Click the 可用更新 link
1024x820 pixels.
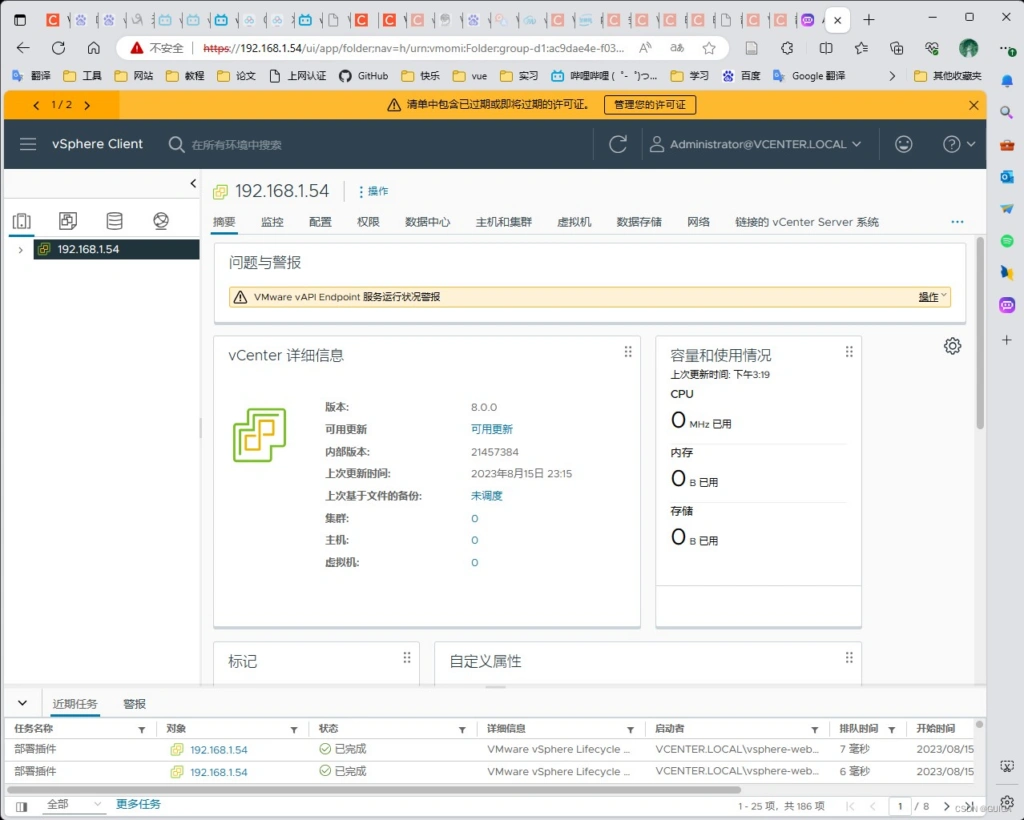pos(492,430)
